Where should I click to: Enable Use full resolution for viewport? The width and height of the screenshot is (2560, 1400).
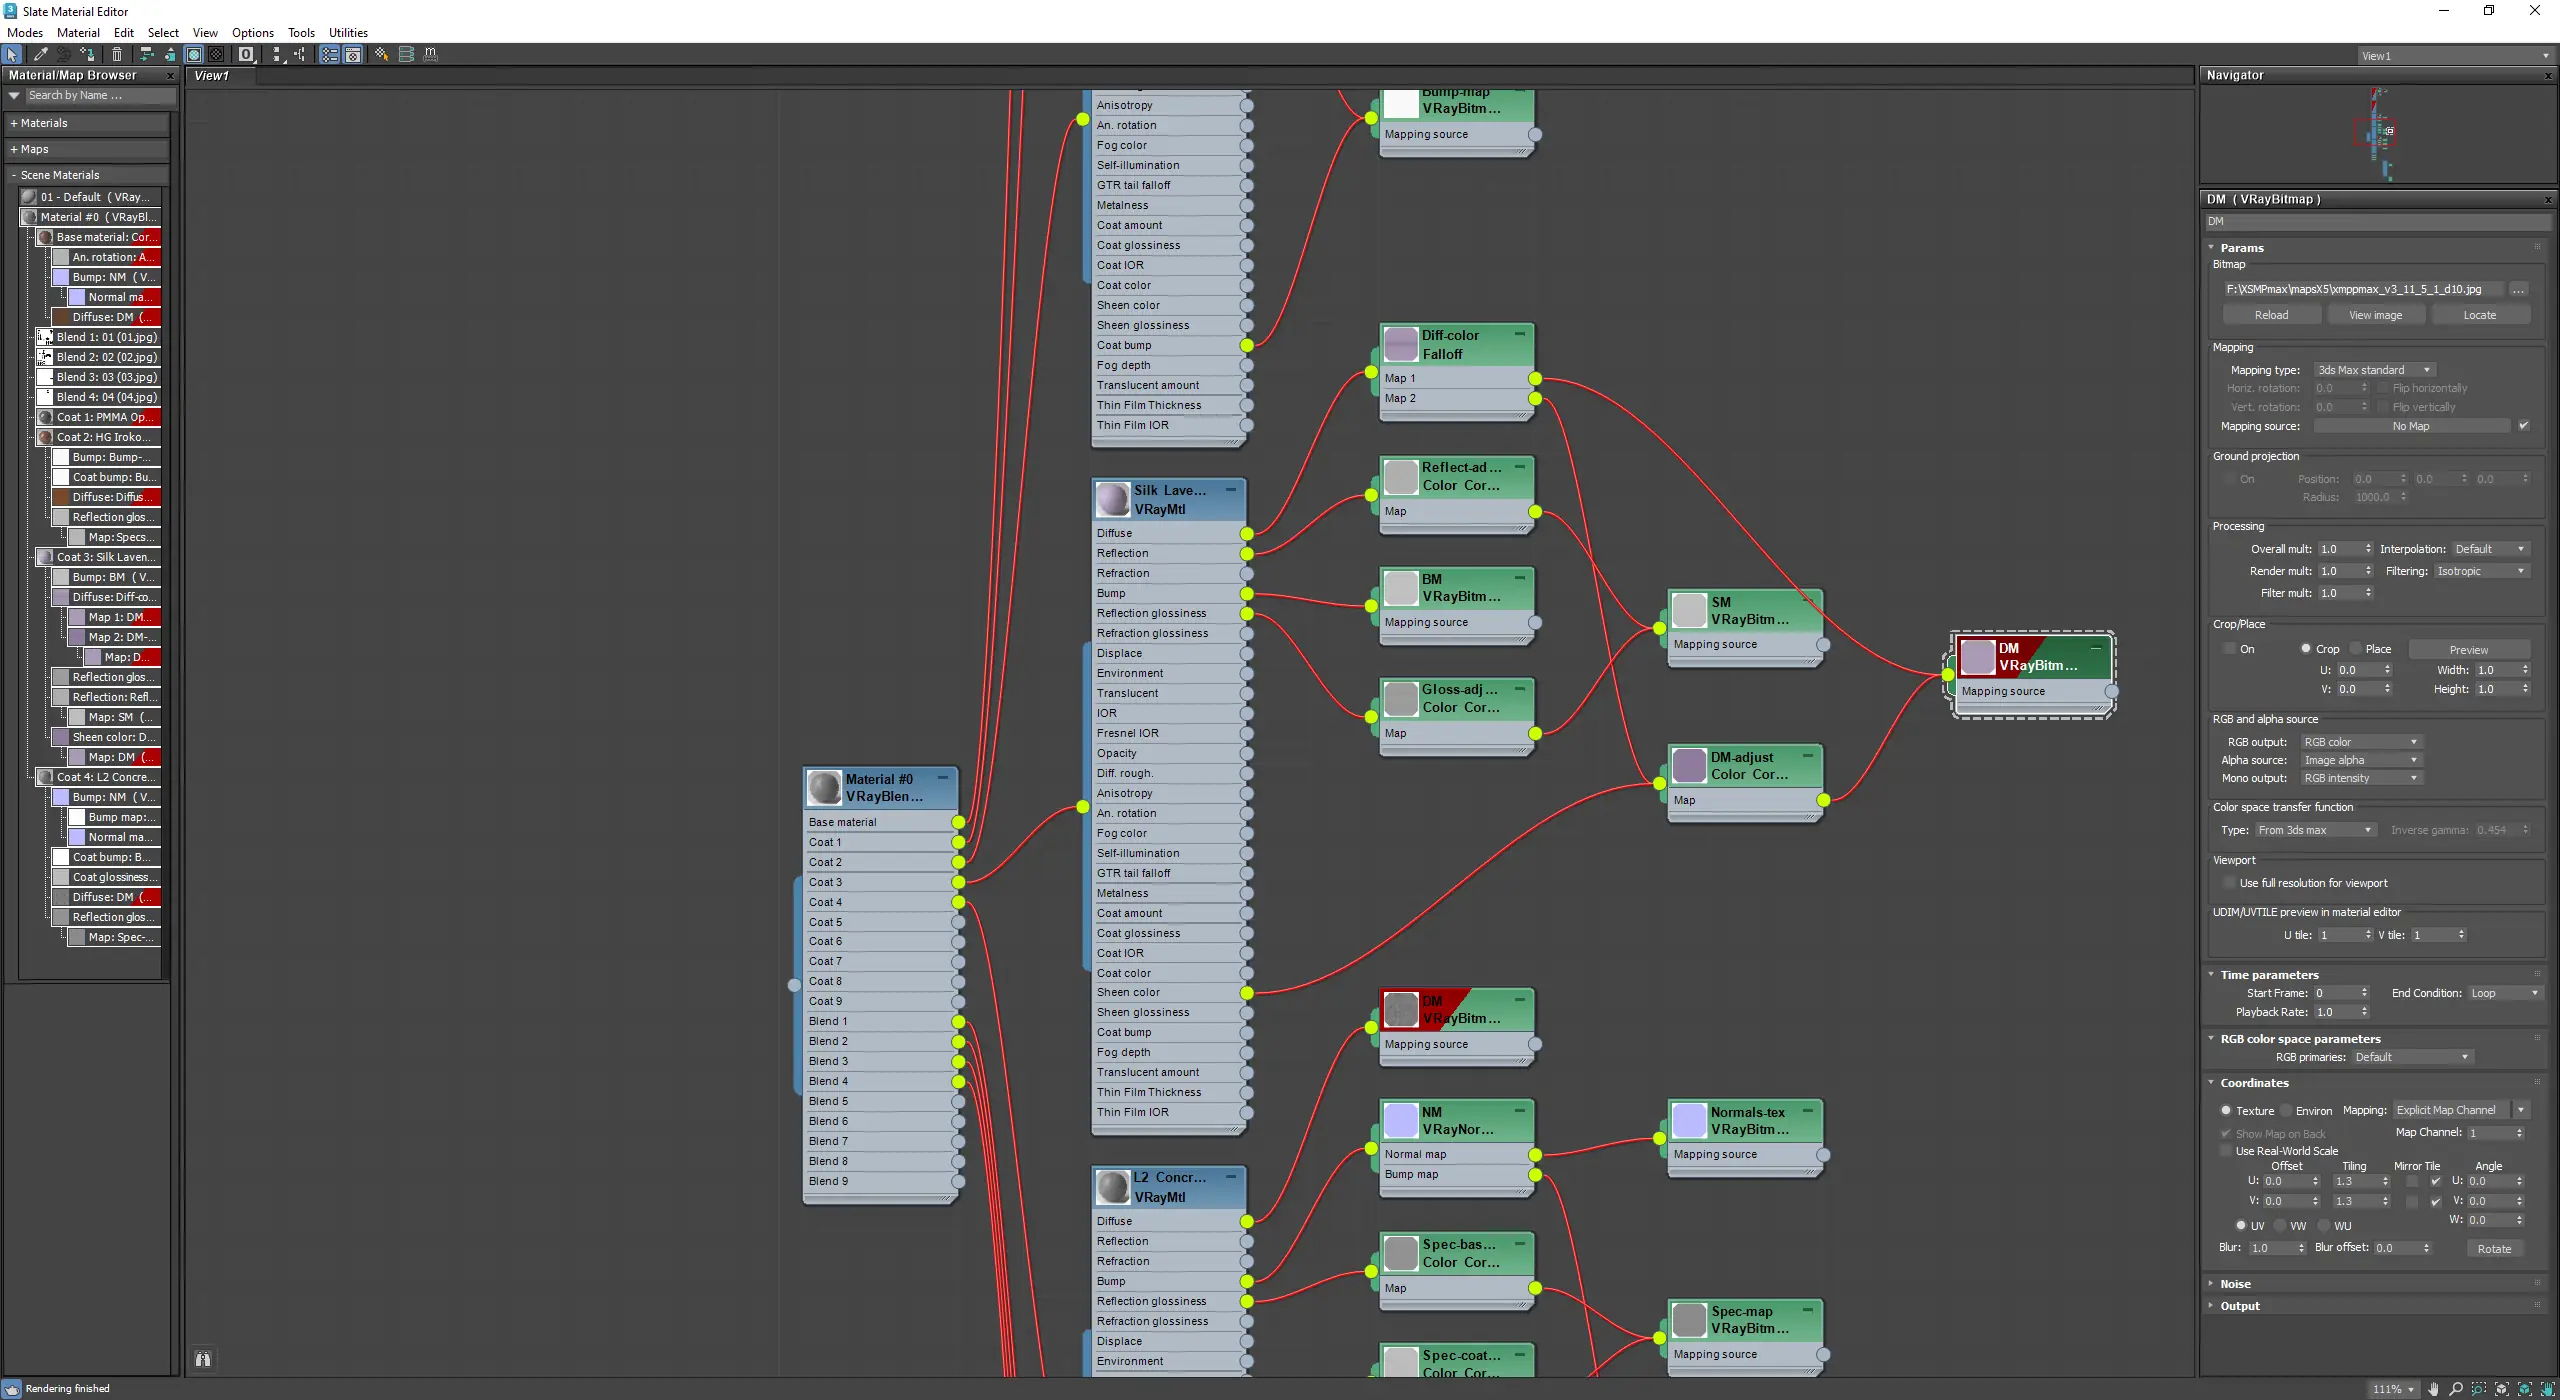click(x=2229, y=883)
